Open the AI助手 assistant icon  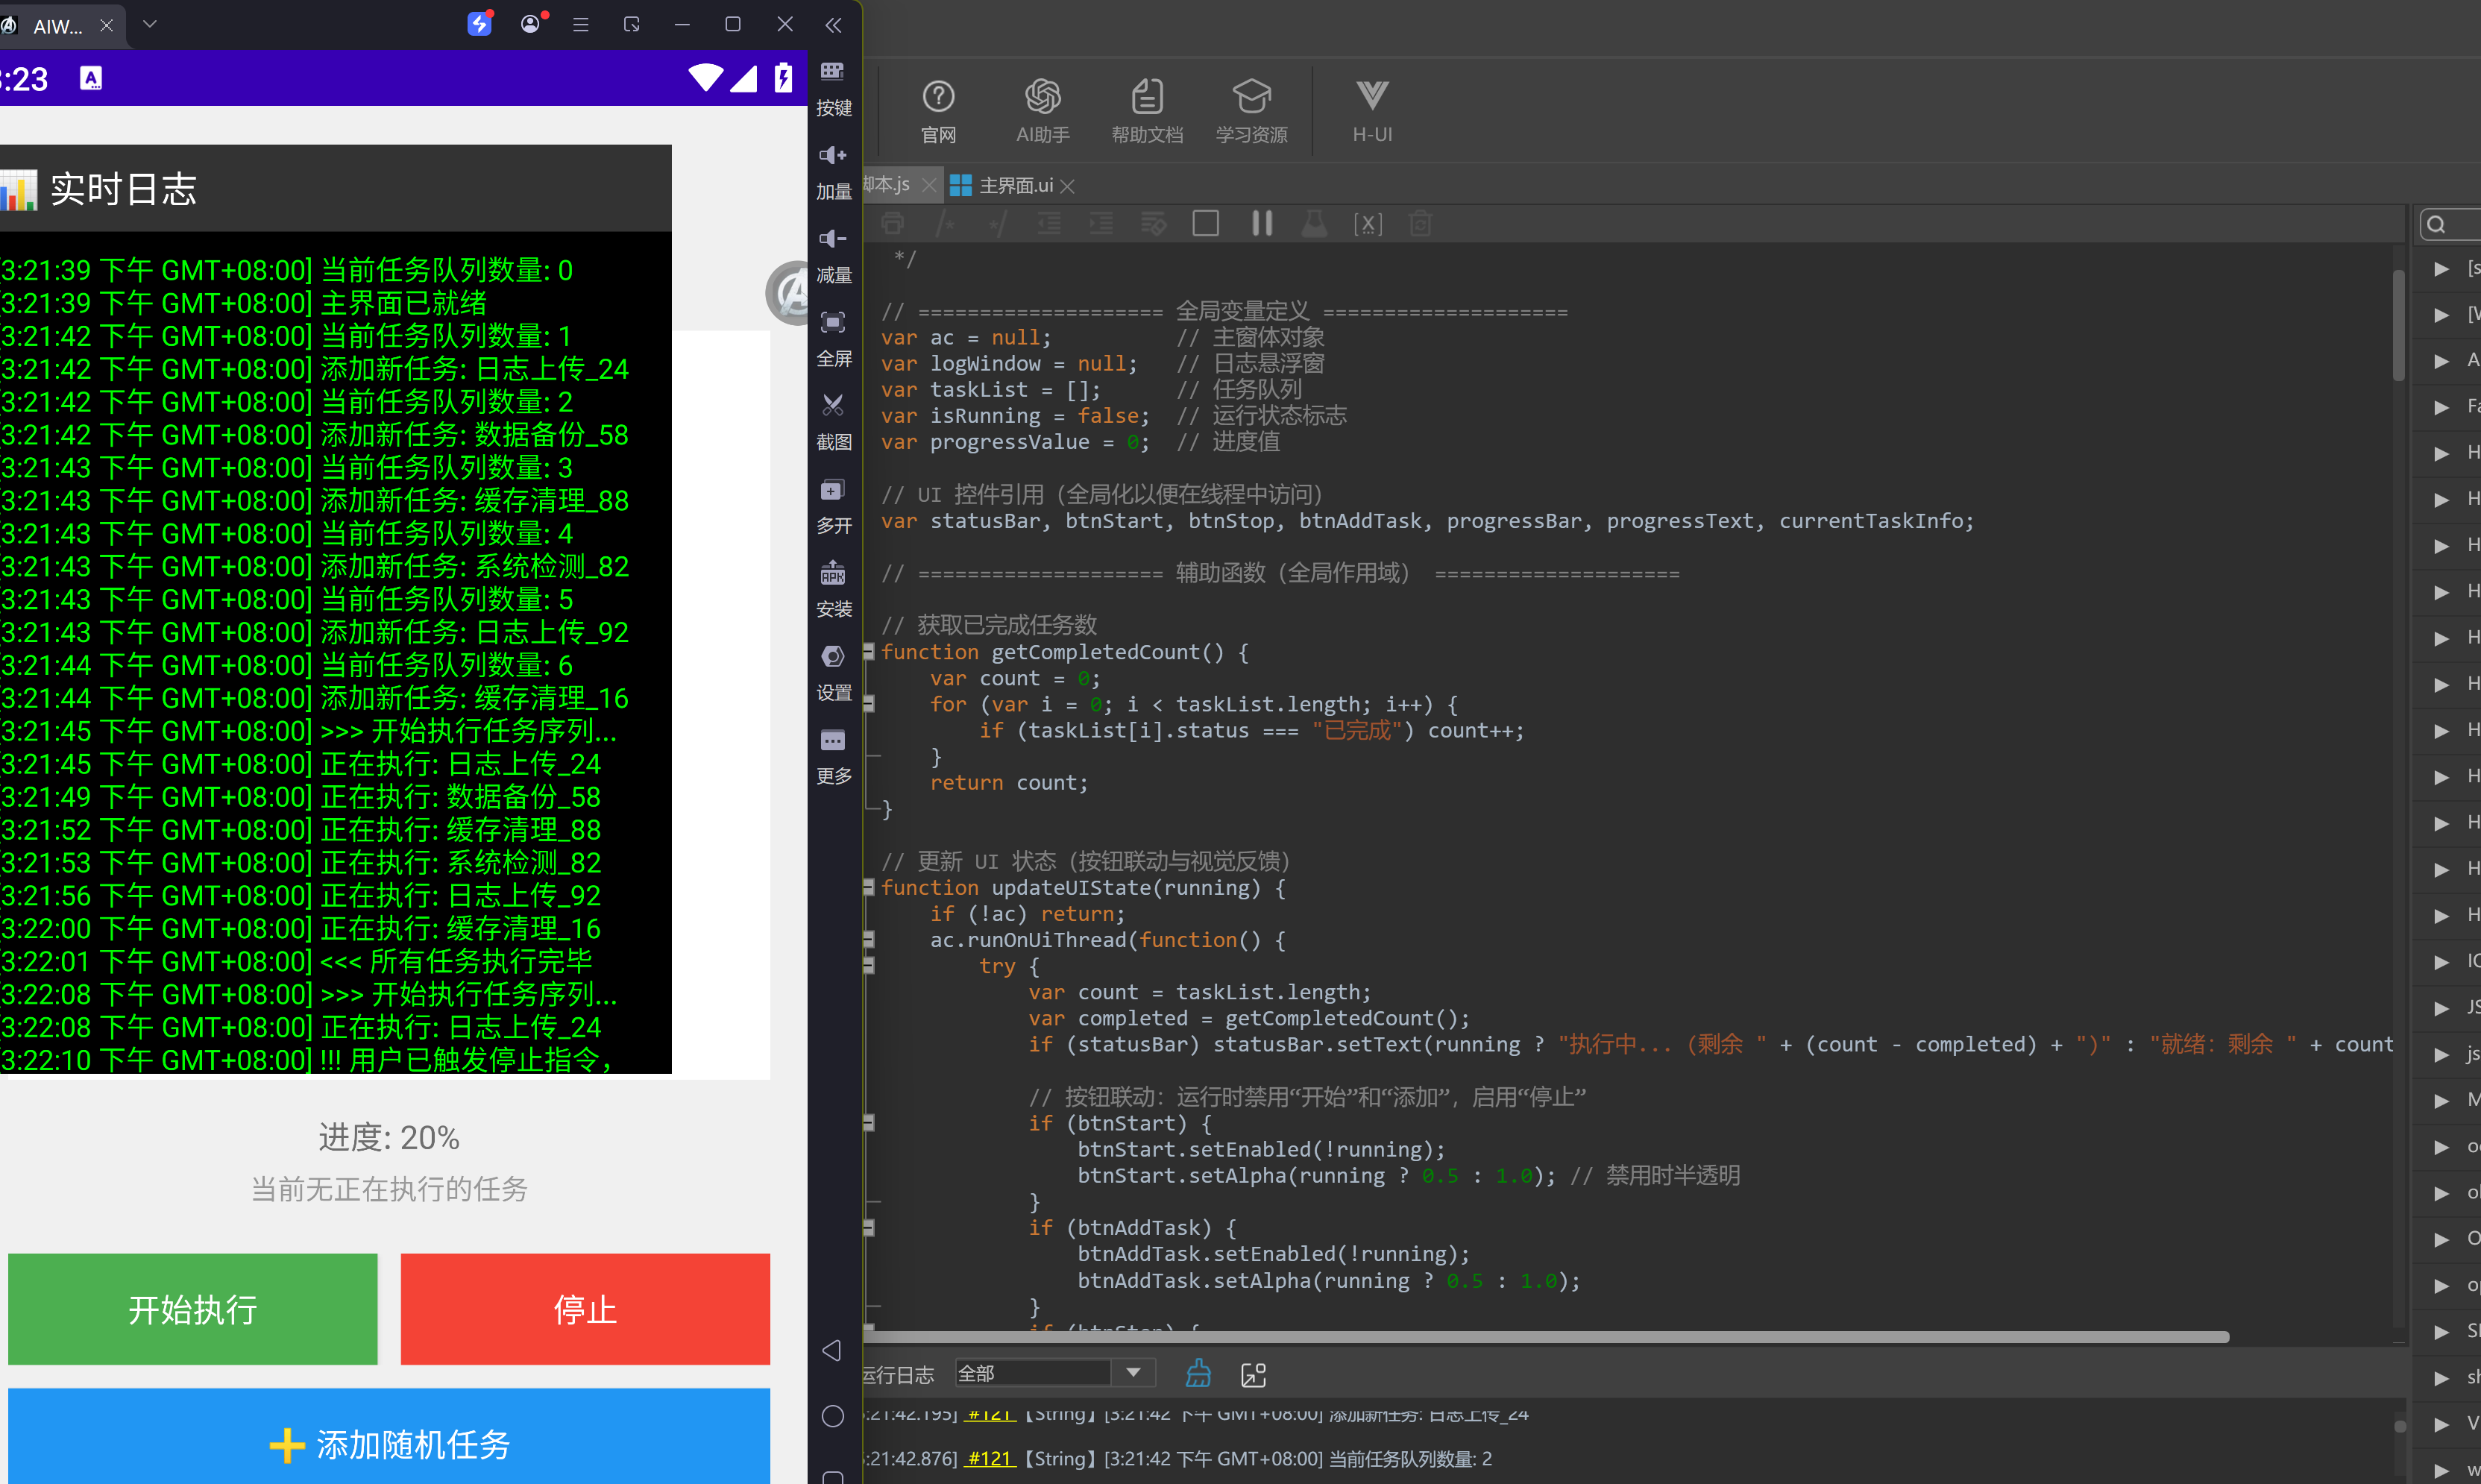1042,110
